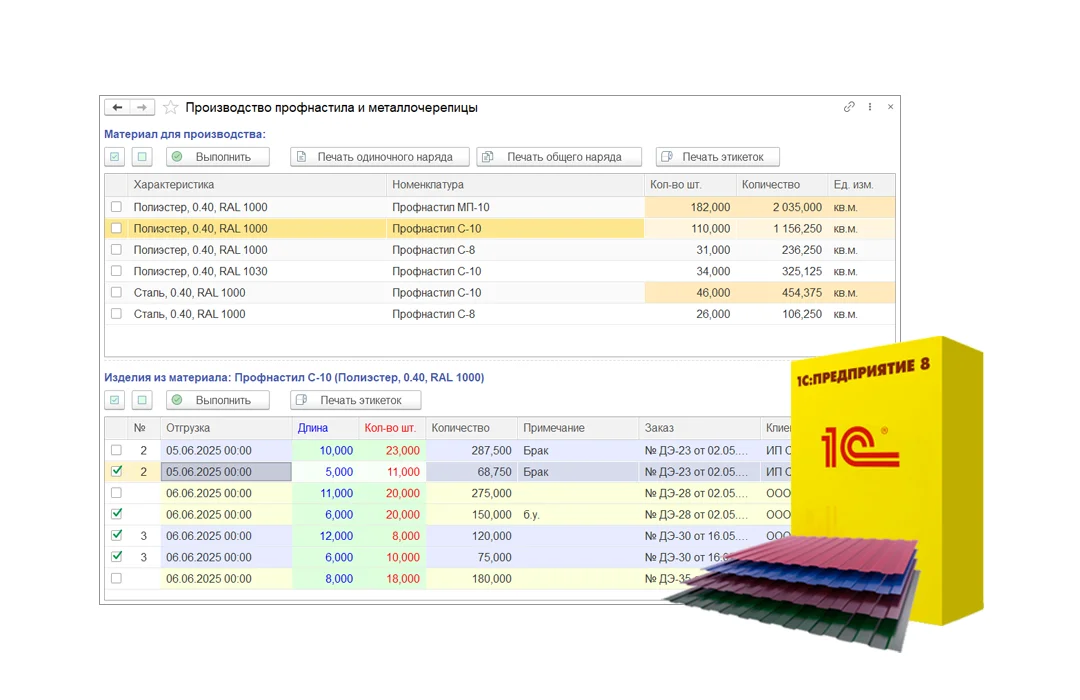Tick checkbox for Сталь Профнастил С-10 row
Viewport: 1080px width, 700px height.
click(116, 292)
